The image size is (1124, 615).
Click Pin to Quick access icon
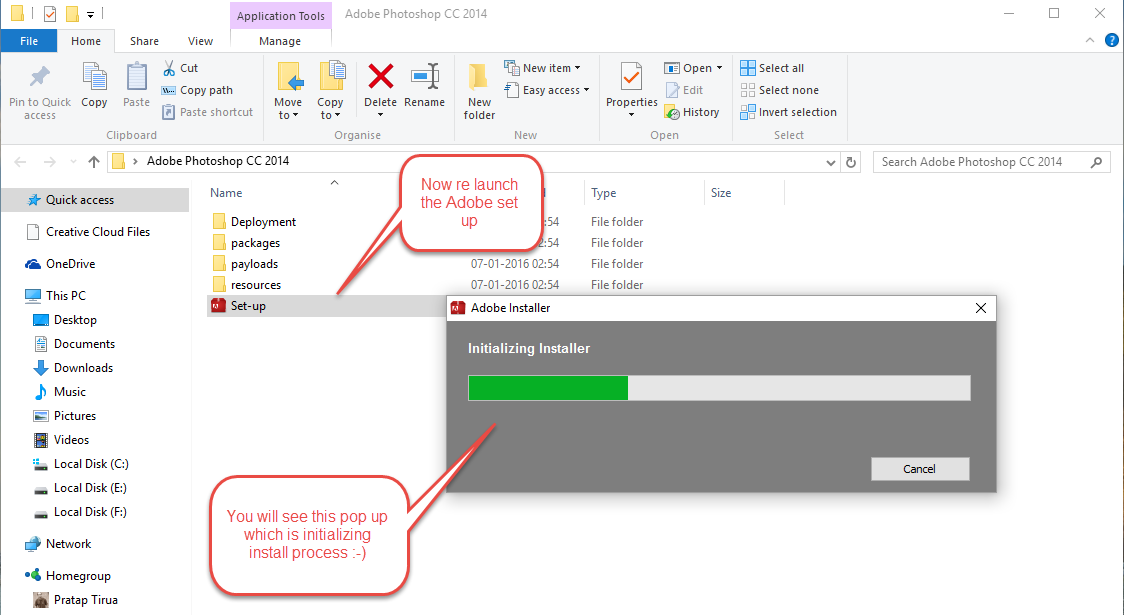point(39,77)
